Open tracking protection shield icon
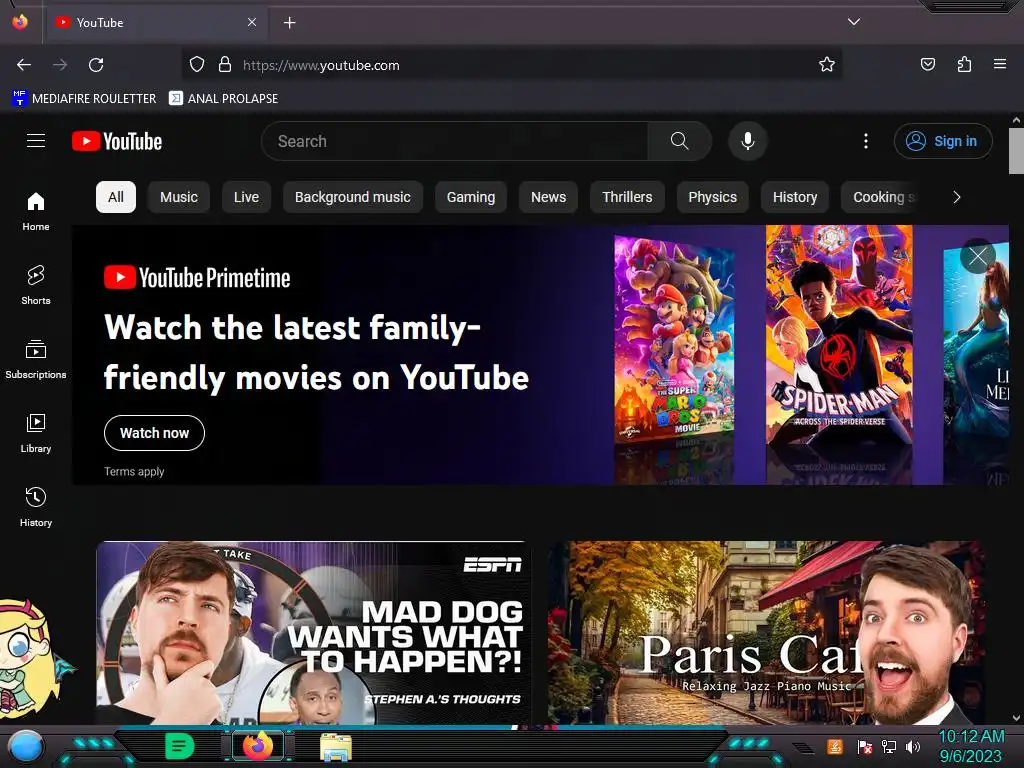This screenshot has height=768, width=1024. pyautogui.click(x=197, y=65)
